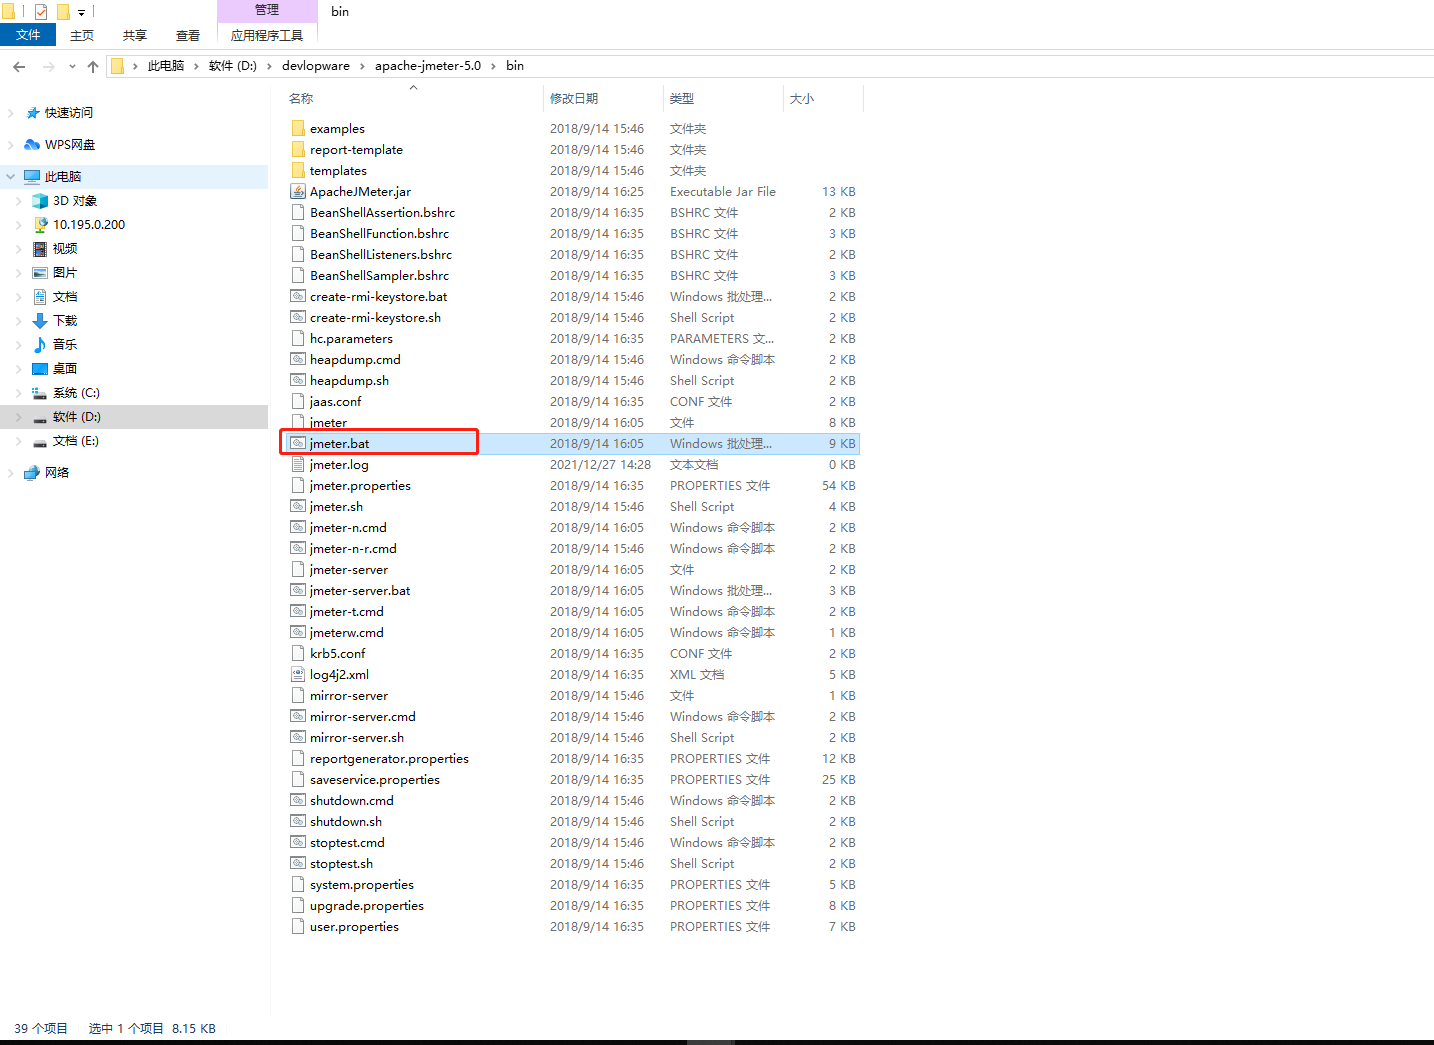This screenshot has height=1045, width=1434.
Task: Click apache-jmeter-5.0 in the address breadcrumb
Action: [428, 66]
